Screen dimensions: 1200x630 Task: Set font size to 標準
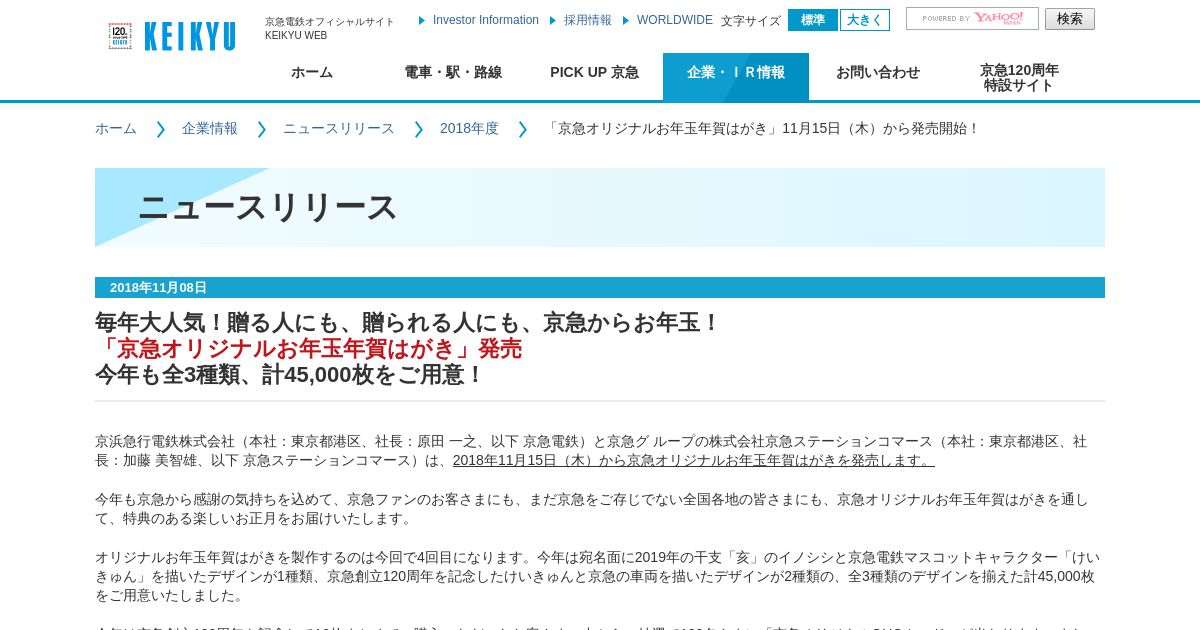(813, 20)
